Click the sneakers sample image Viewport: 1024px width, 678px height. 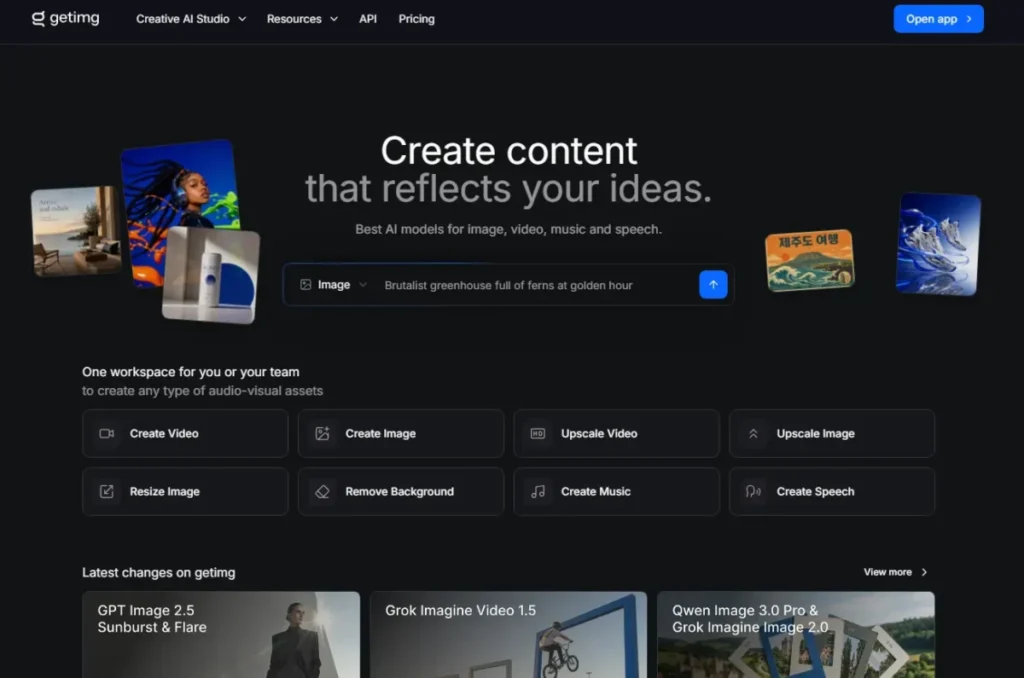click(x=938, y=244)
